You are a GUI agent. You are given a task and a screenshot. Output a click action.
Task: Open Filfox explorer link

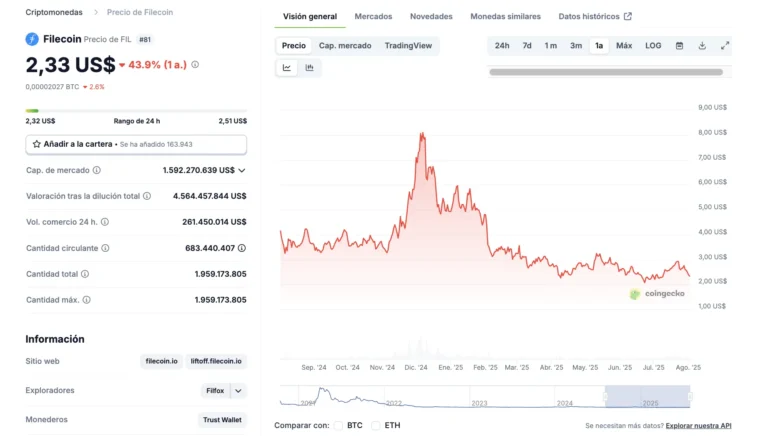coord(215,391)
